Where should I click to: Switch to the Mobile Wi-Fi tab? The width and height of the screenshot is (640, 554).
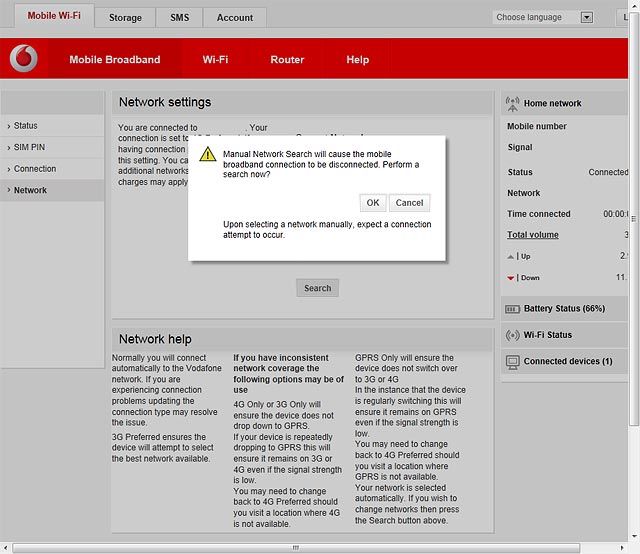pyautogui.click(x=54, y=16)
